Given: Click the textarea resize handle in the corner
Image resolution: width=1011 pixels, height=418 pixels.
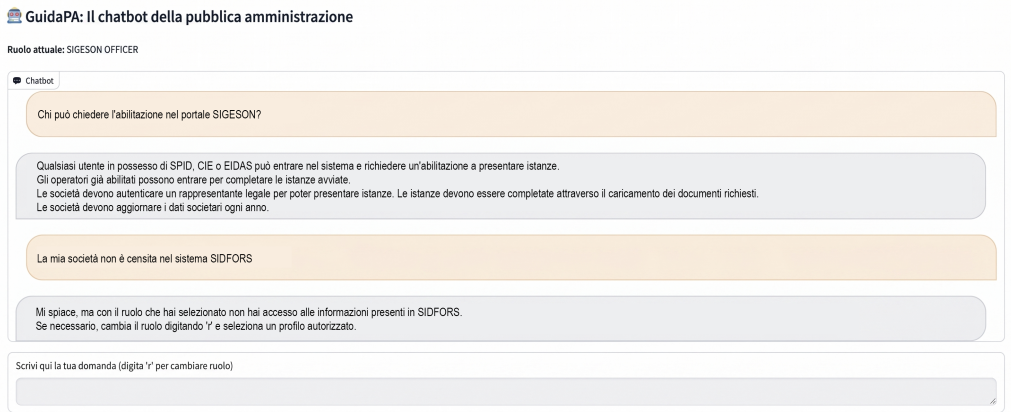Looking at the screenshot, I should tap(991, 401).
